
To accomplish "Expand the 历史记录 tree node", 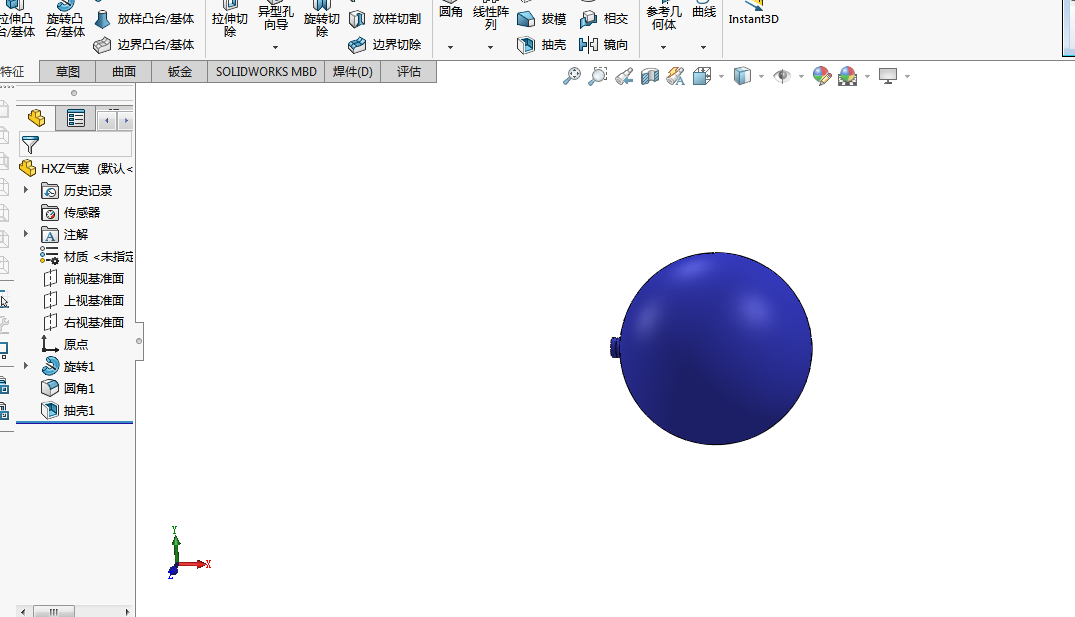I will click(26, 190).
